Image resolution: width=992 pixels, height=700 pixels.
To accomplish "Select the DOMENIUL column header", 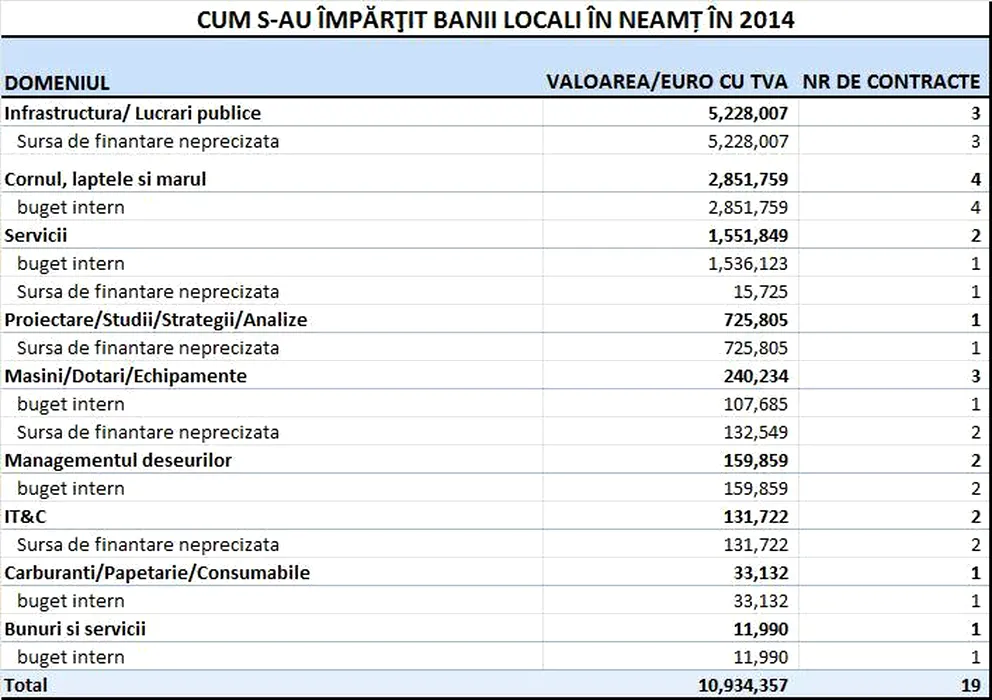I will [x=57, y=83].
